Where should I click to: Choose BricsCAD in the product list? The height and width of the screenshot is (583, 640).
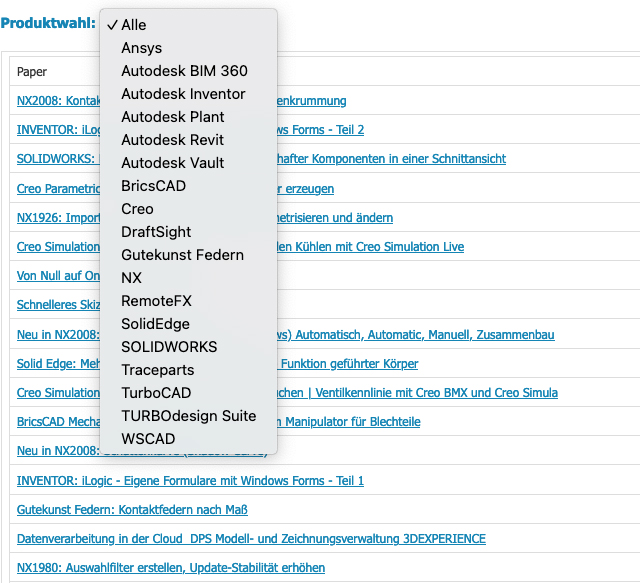pos(188,186)
